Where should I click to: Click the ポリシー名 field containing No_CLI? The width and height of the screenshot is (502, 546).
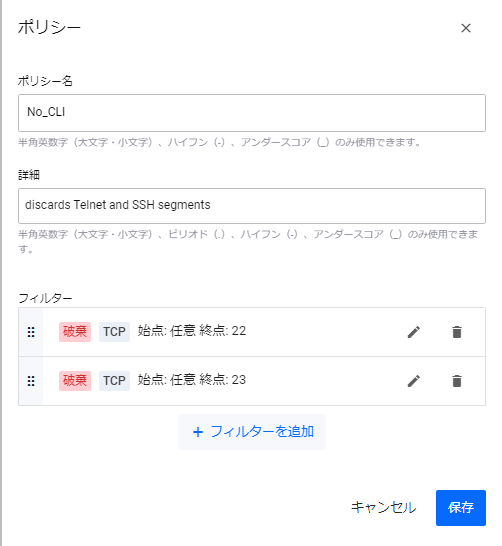point(252,113)
